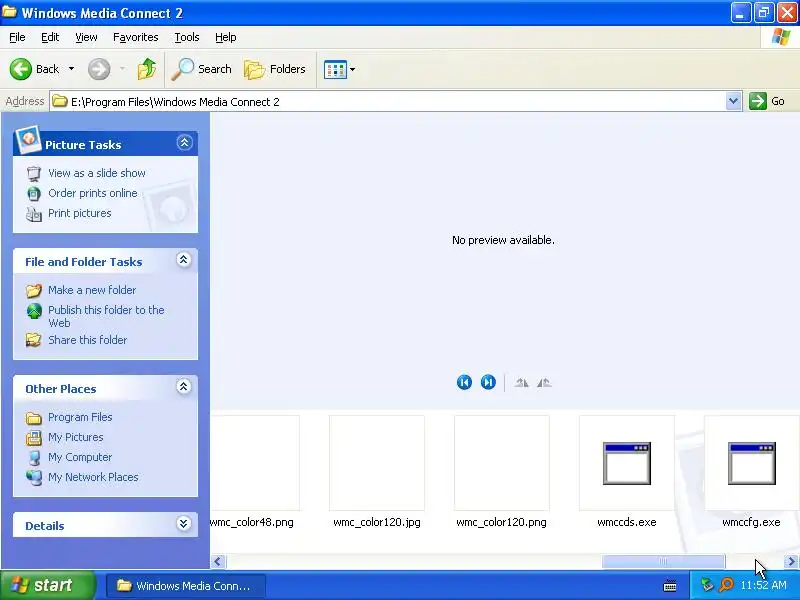This screenshot has height=600, width=800.
Task: Open the Views dropdown button
Action: pyautogui.click(x=339, y=69)
